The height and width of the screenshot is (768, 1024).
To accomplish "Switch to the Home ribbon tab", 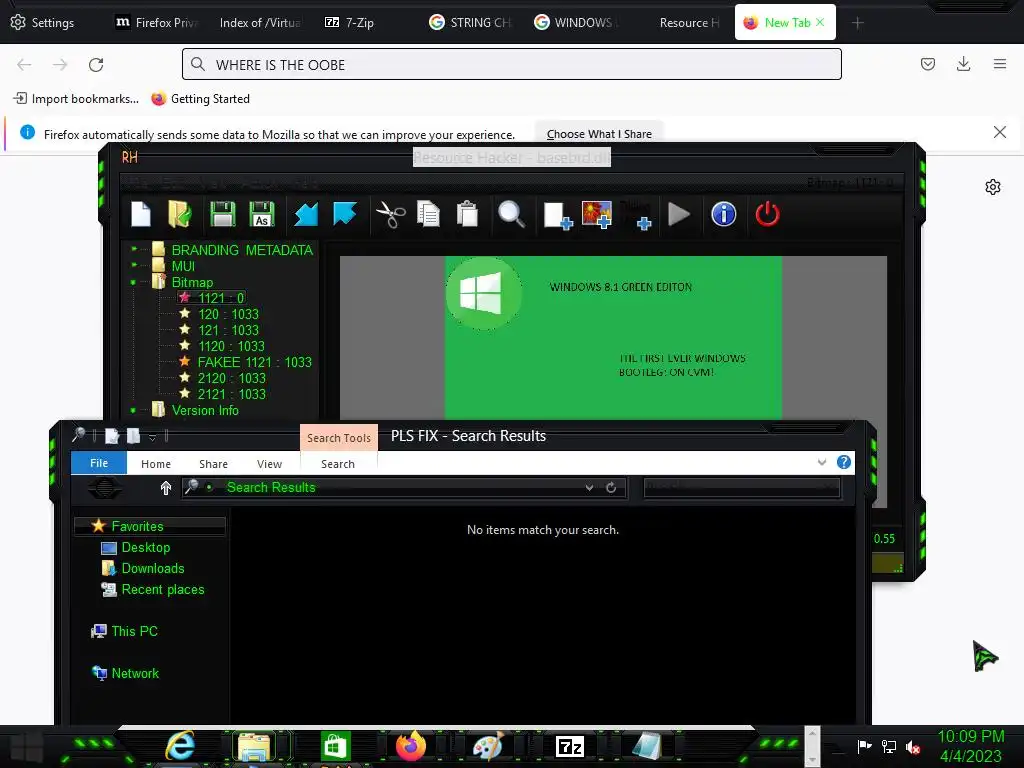I will click(155, 464).
